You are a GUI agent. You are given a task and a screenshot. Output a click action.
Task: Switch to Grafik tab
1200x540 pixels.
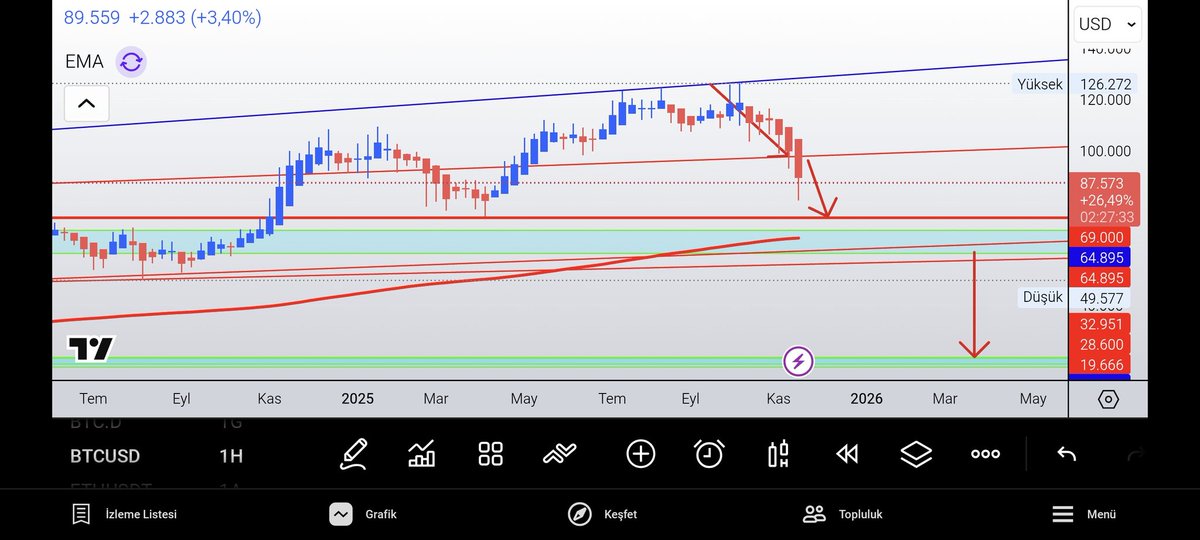click(x=363, y=514)
